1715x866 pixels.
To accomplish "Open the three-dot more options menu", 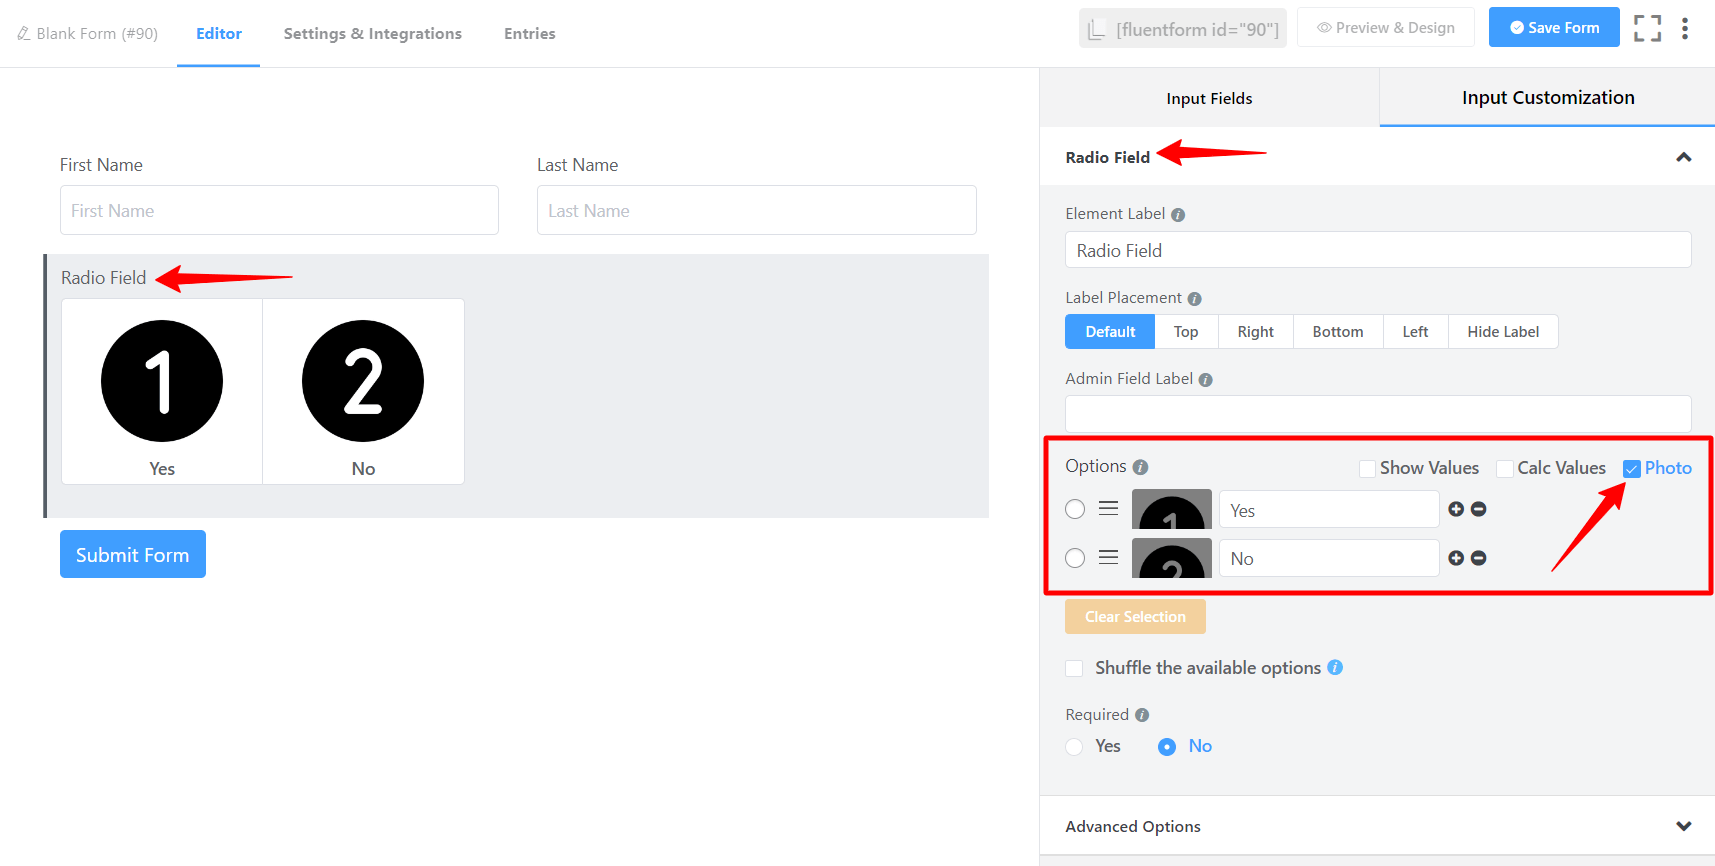I will pyautogui.click(x=1685, y=28).
